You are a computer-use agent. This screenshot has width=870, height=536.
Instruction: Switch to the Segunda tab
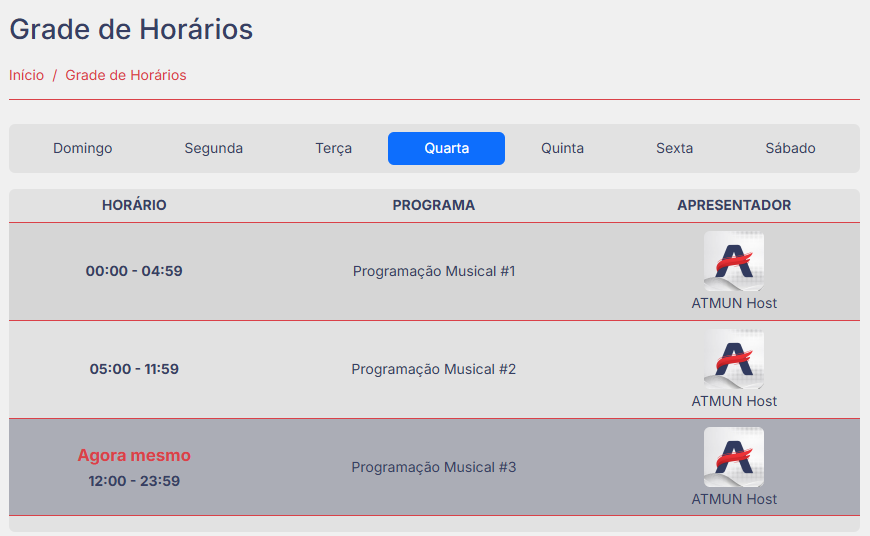(214, 148)
